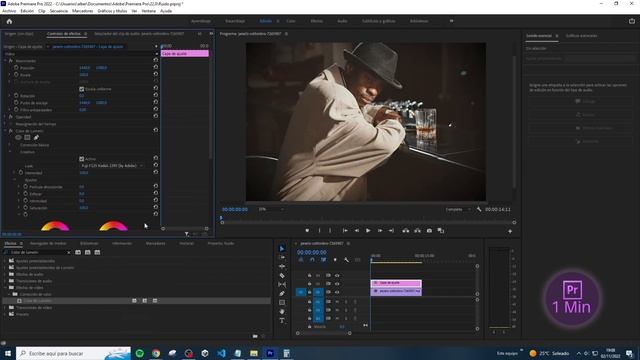Select the Pen tool in the tools panel
640x360 pixels.
tap(282, 293)
